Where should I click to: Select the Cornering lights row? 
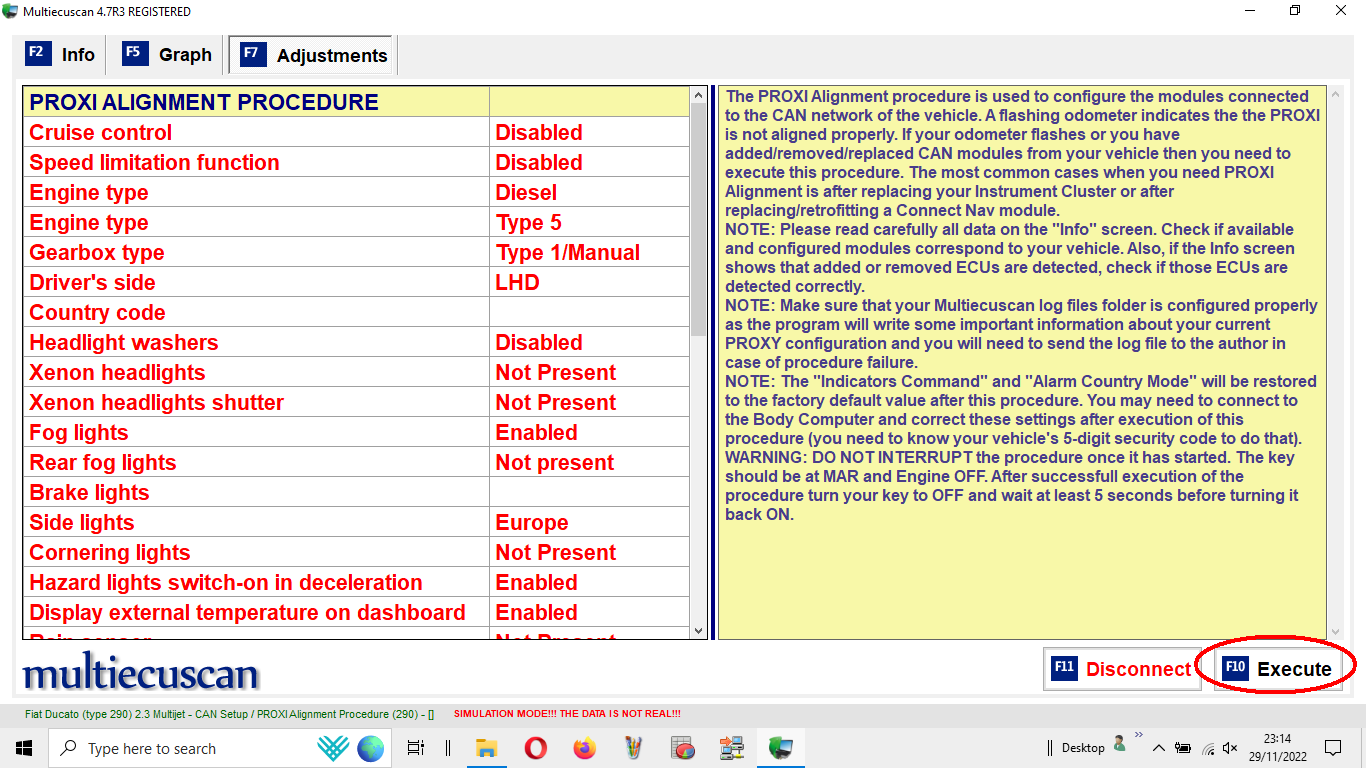coord(356,552)
